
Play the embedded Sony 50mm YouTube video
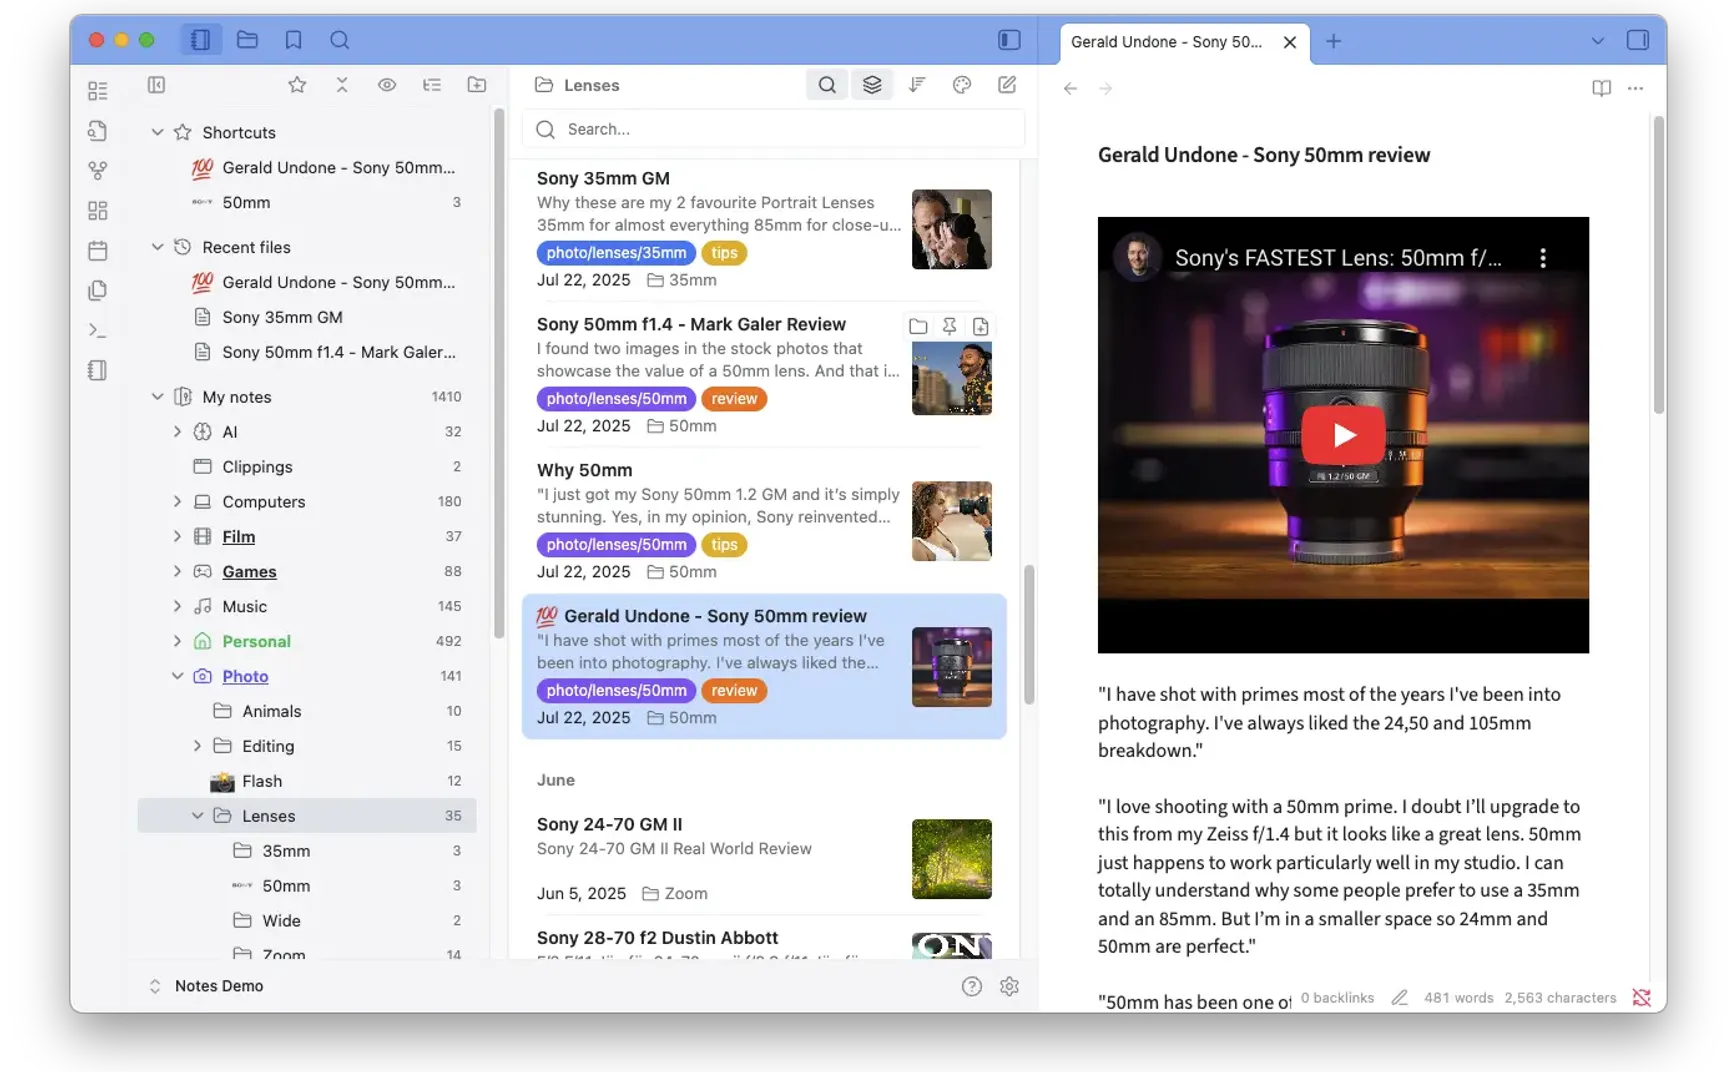pyautogui.click(x=1343, y=434)
